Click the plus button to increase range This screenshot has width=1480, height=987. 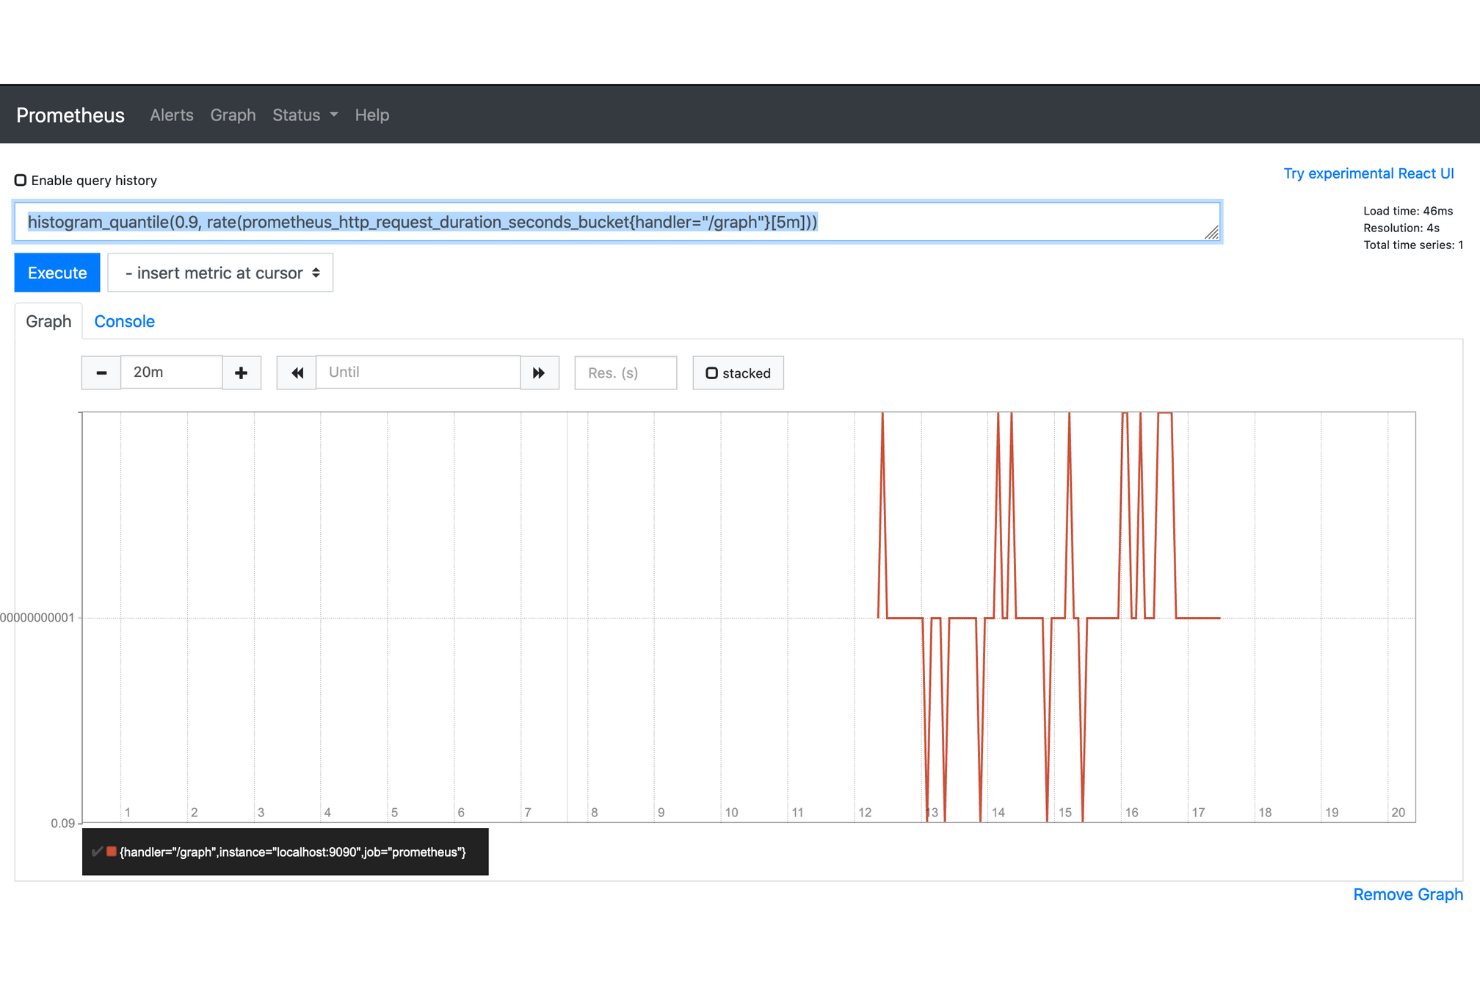[241, 373]
